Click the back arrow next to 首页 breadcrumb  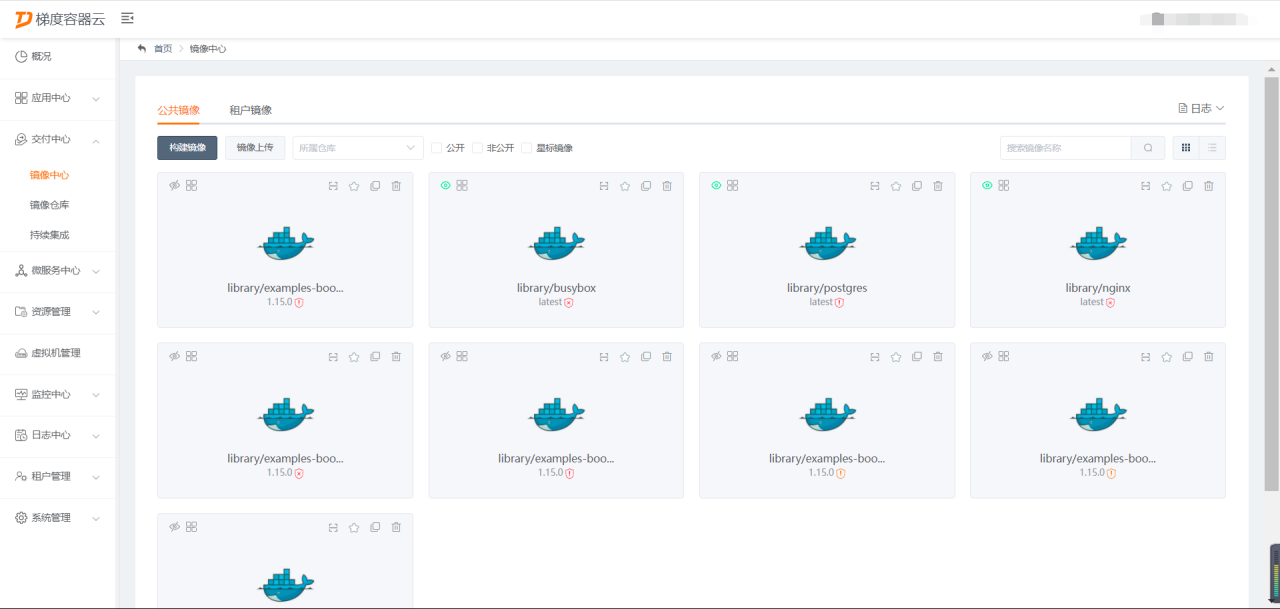coord(142,48)
